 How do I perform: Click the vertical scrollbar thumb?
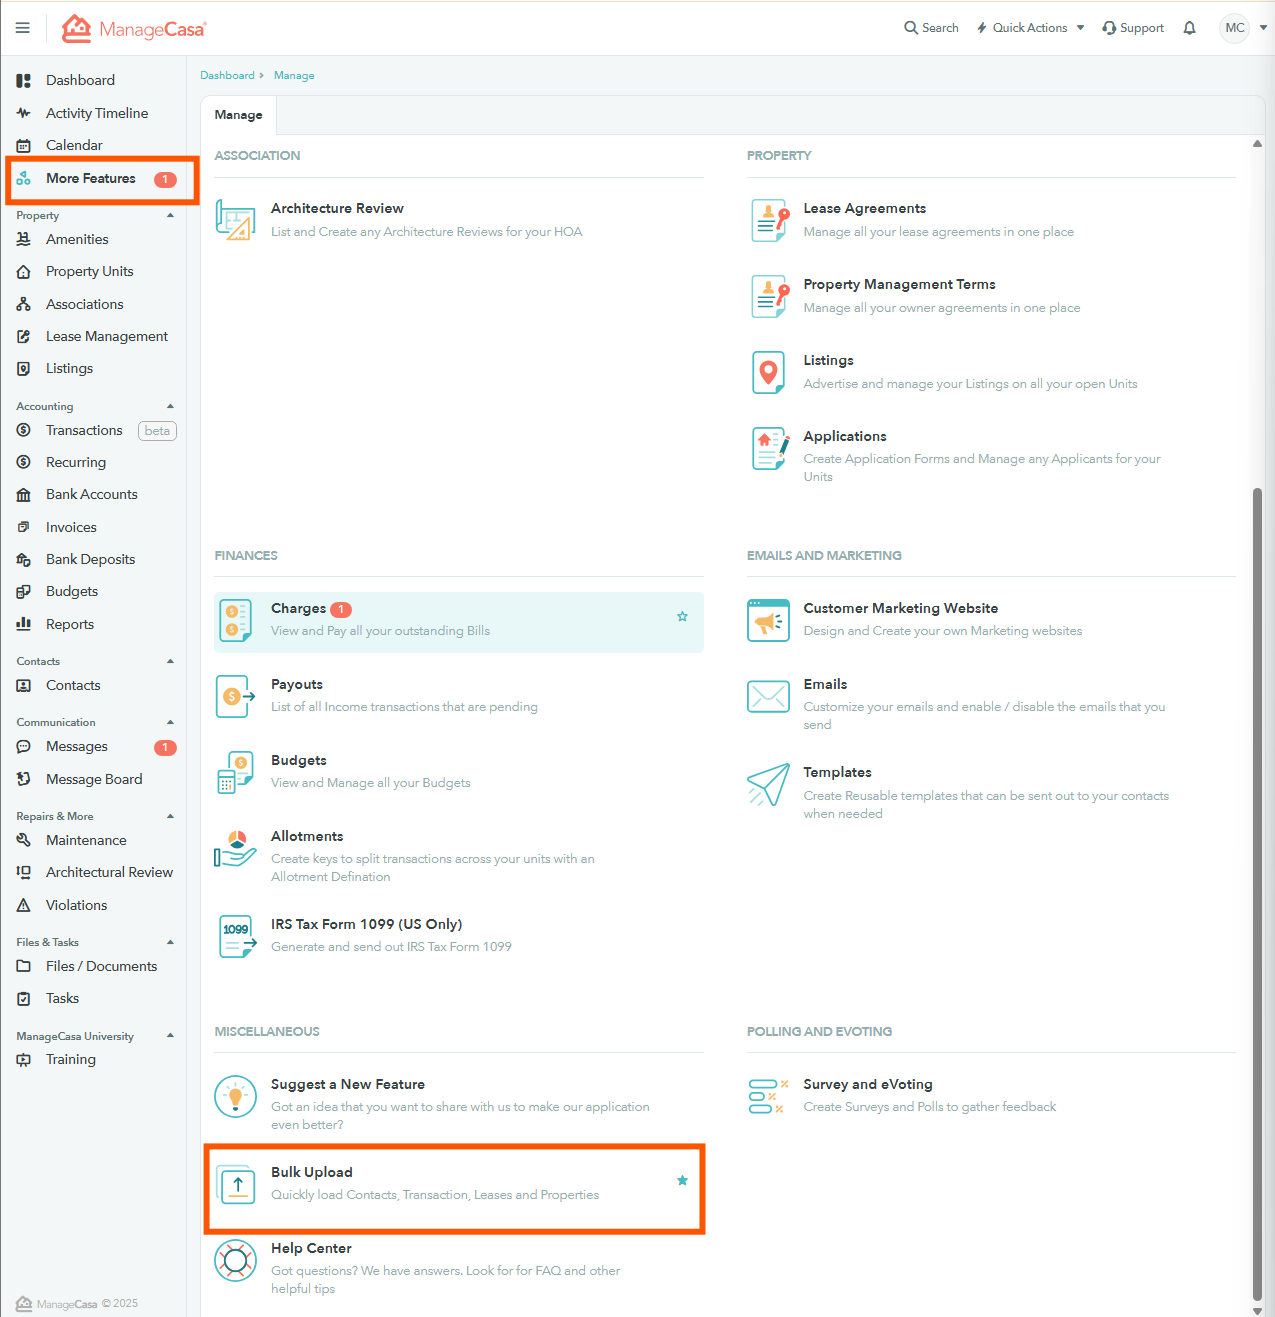coord(1257,894)
